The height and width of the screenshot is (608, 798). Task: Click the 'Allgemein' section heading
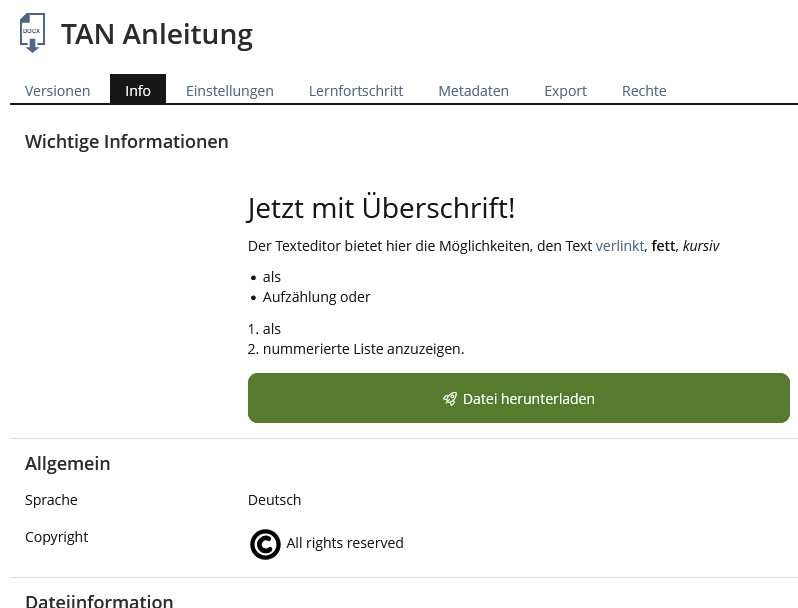pyautogui.click(x=68, y=464)
